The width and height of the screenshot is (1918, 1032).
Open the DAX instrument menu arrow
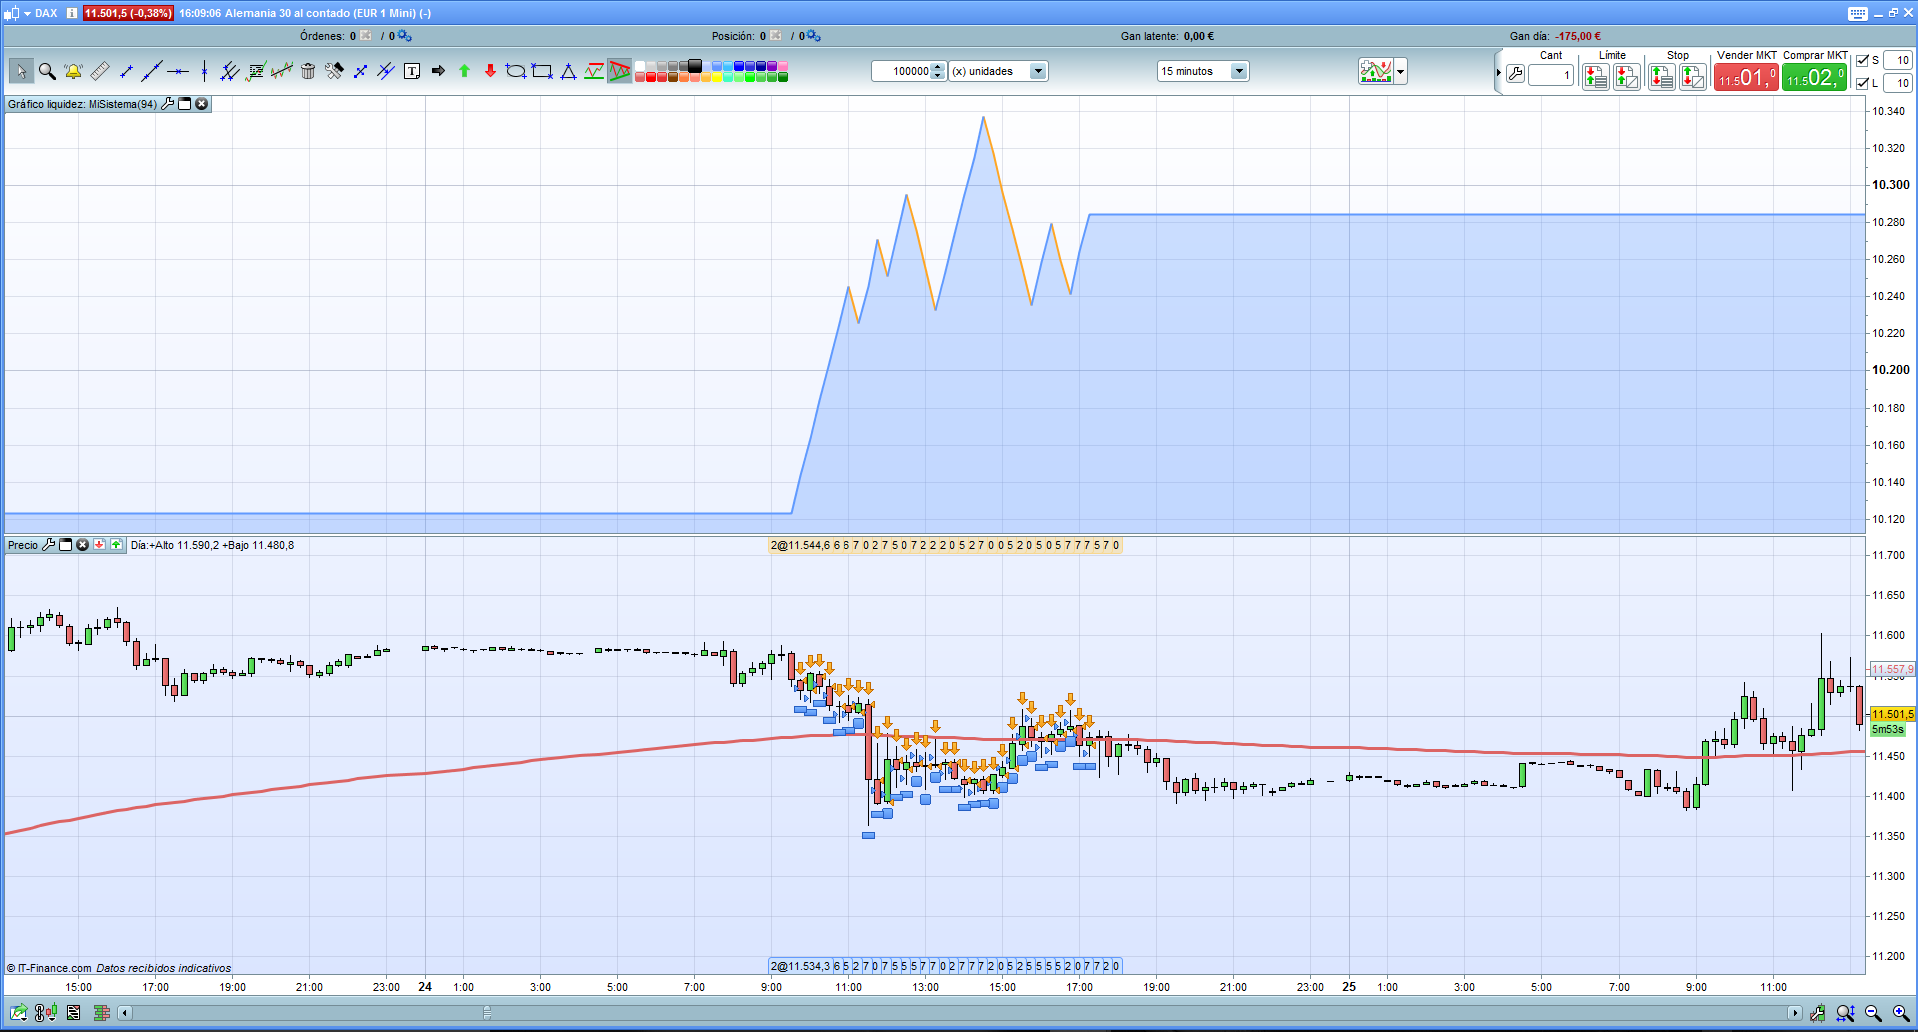click(27, 13)
